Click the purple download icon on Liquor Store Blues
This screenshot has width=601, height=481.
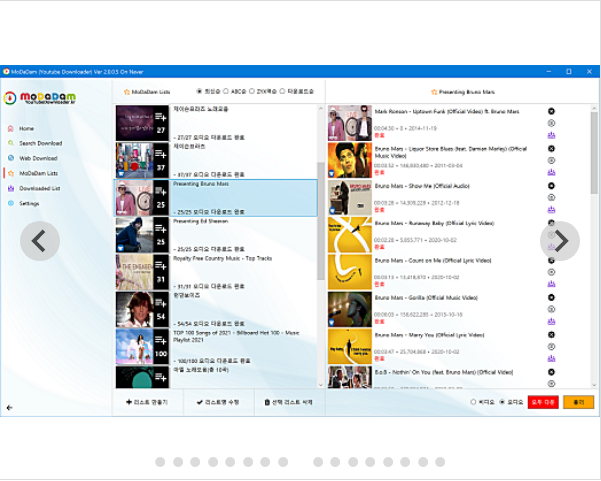tap(551, 172)
